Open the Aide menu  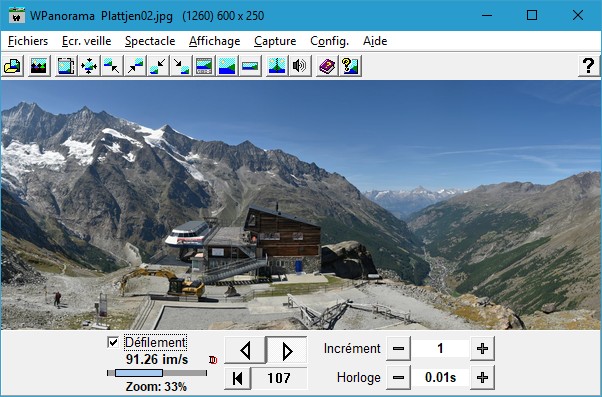pyautogui.click(x=375, y=41)
